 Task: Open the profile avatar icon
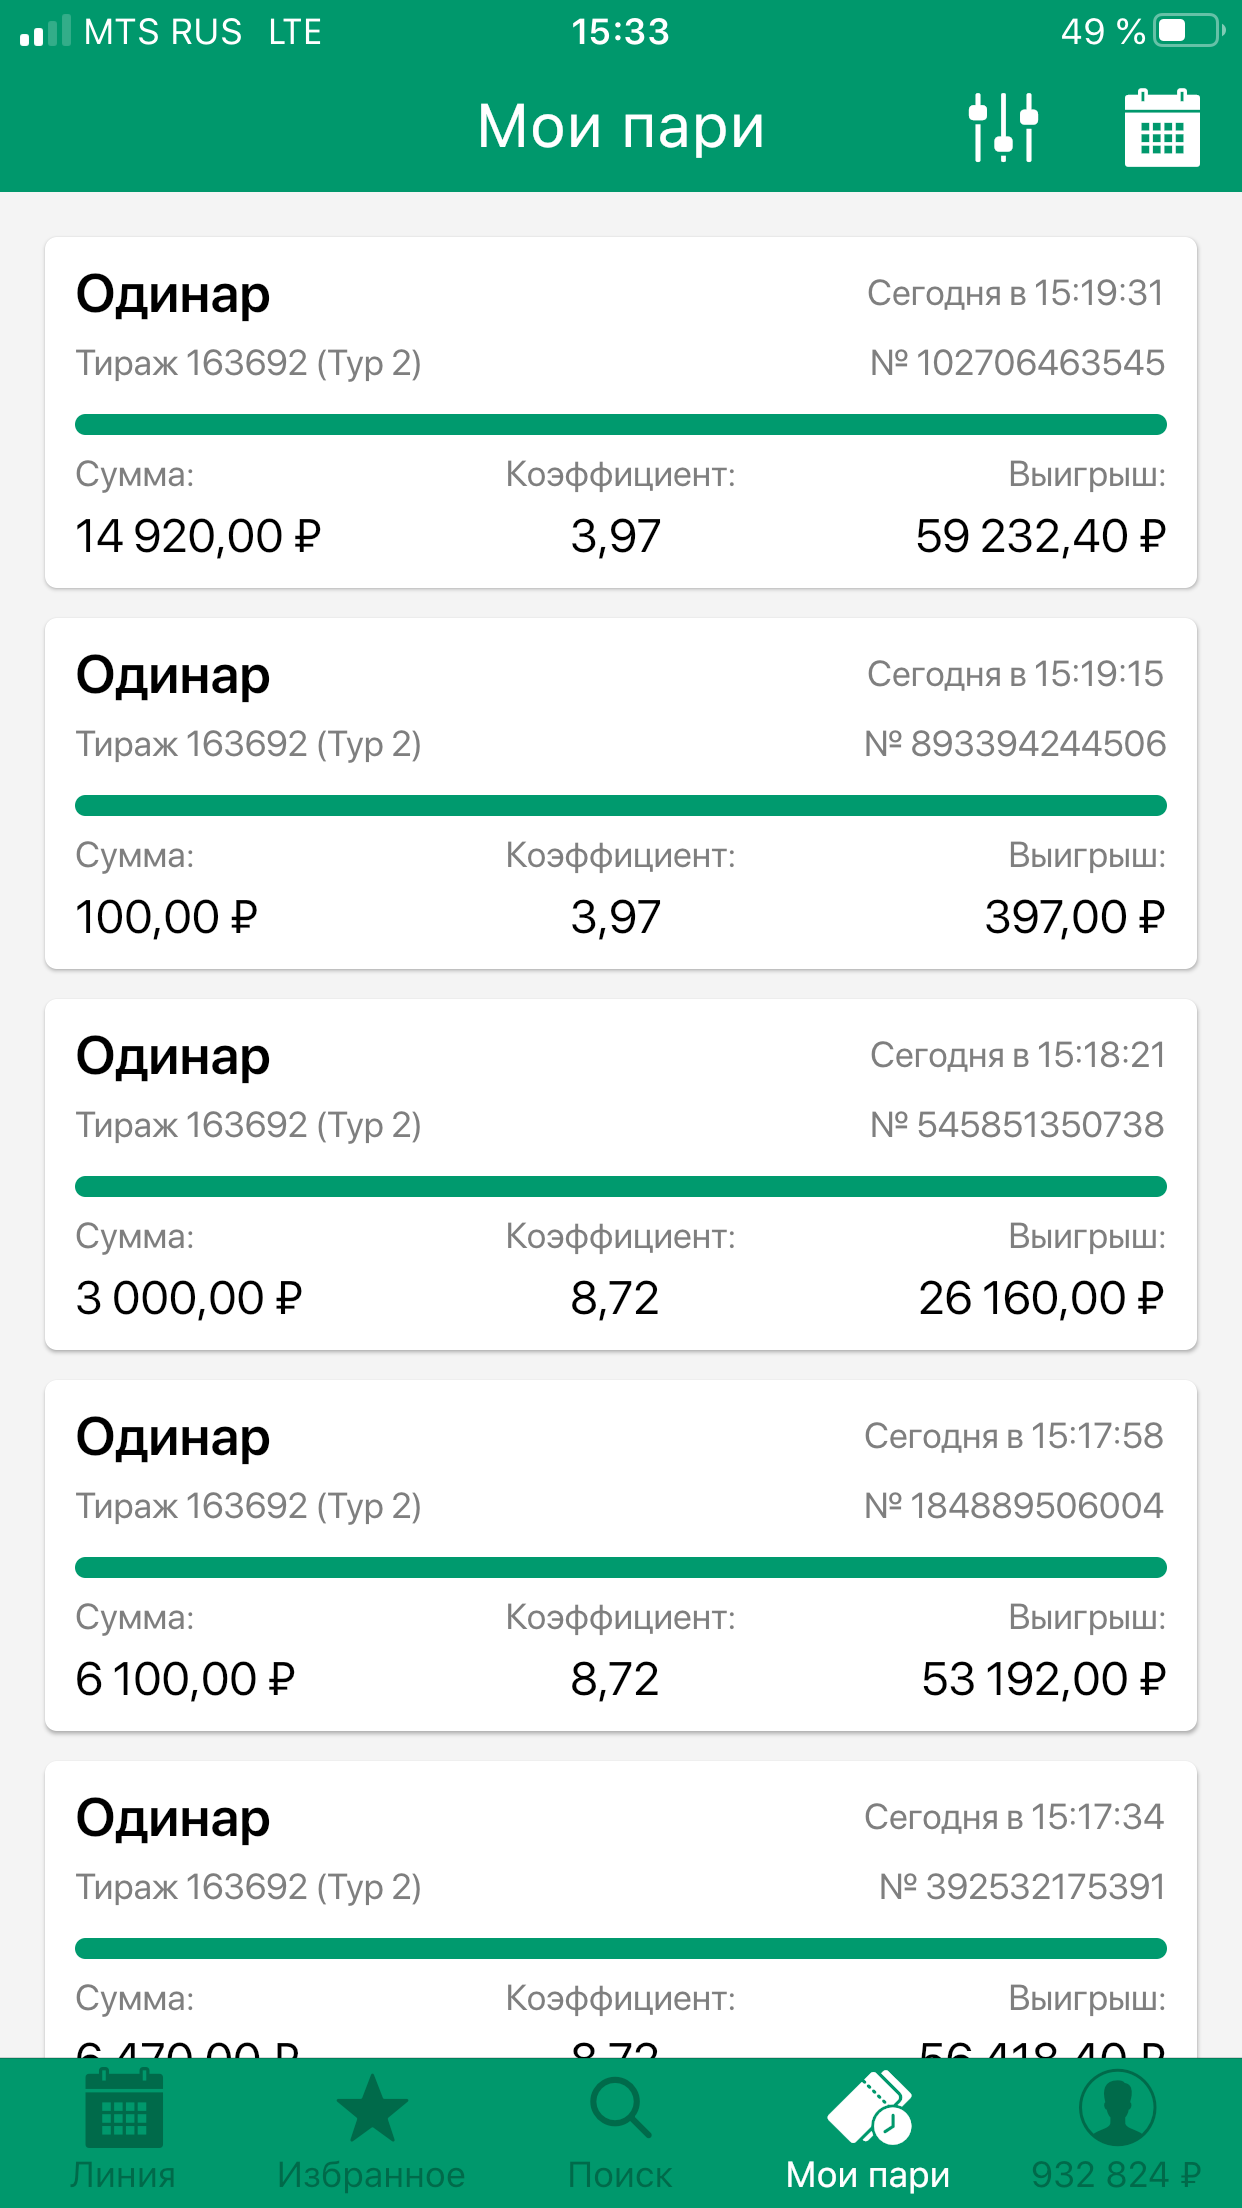coord(1117,2108)
